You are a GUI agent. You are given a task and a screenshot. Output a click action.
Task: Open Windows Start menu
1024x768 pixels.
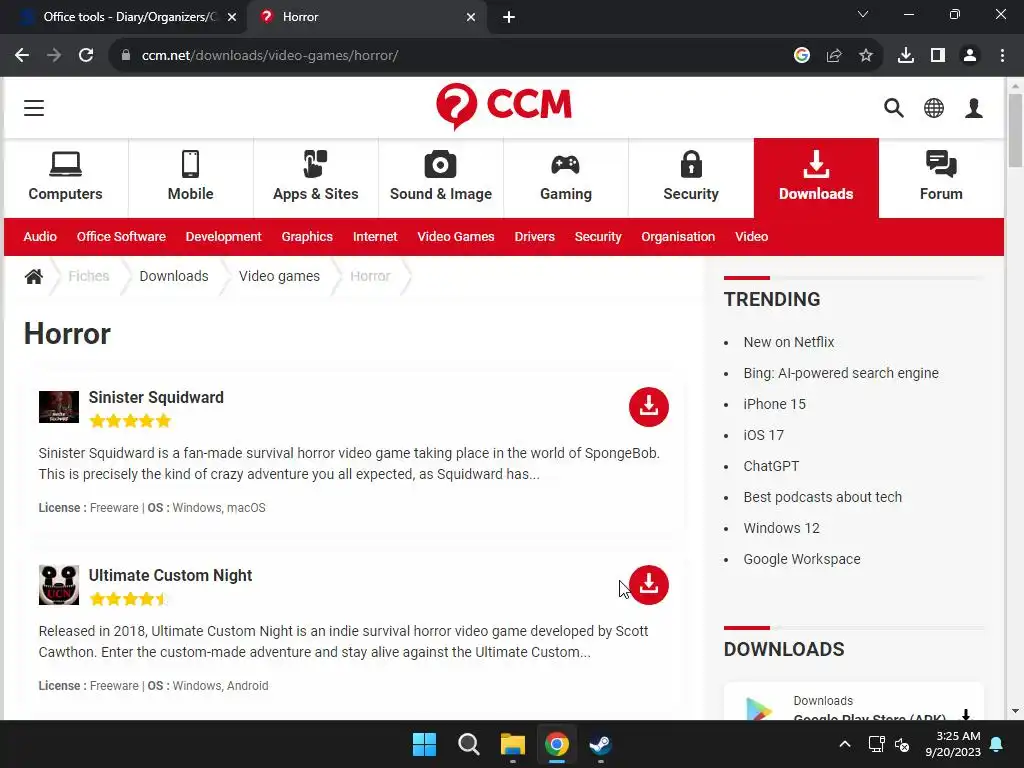pyautogui.click(x=424, y=744)
